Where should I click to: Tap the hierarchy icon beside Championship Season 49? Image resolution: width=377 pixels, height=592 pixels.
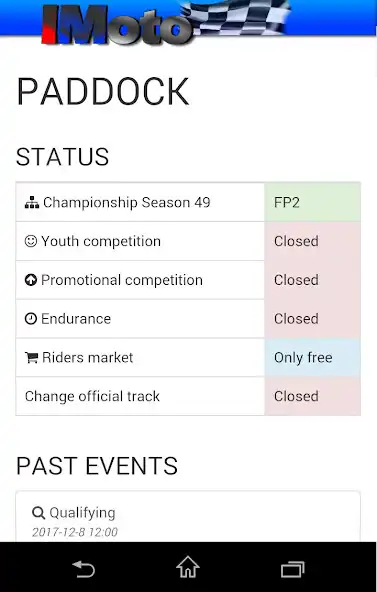[x=32, y=203]
